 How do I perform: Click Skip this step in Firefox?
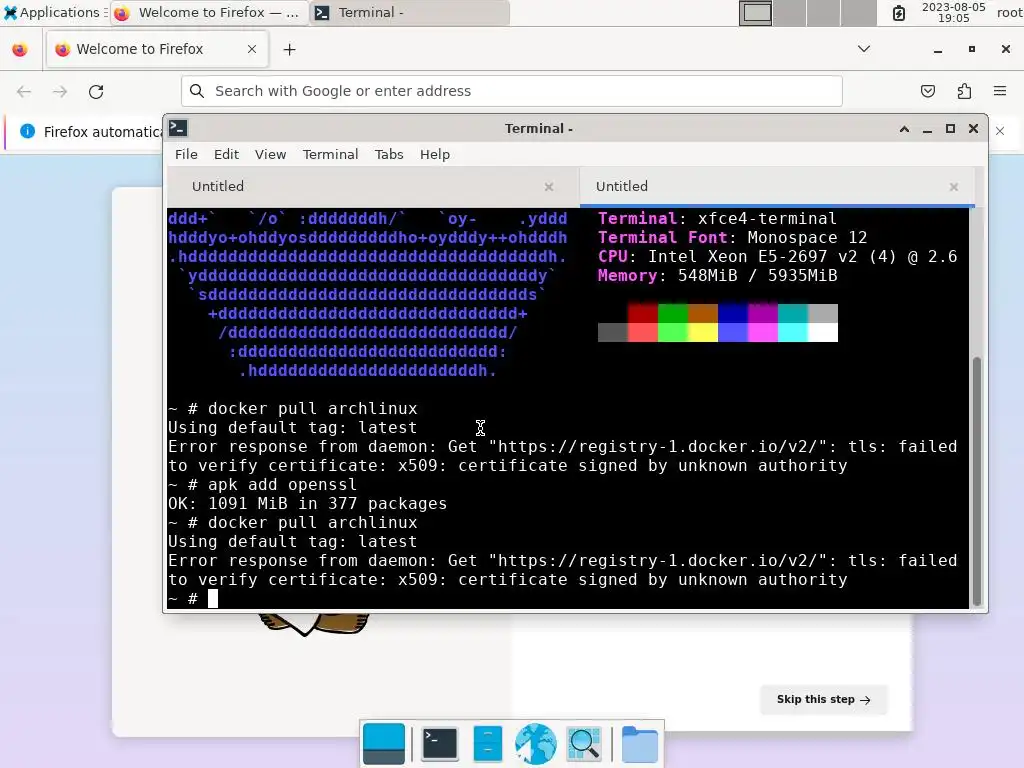coord(824,699)
